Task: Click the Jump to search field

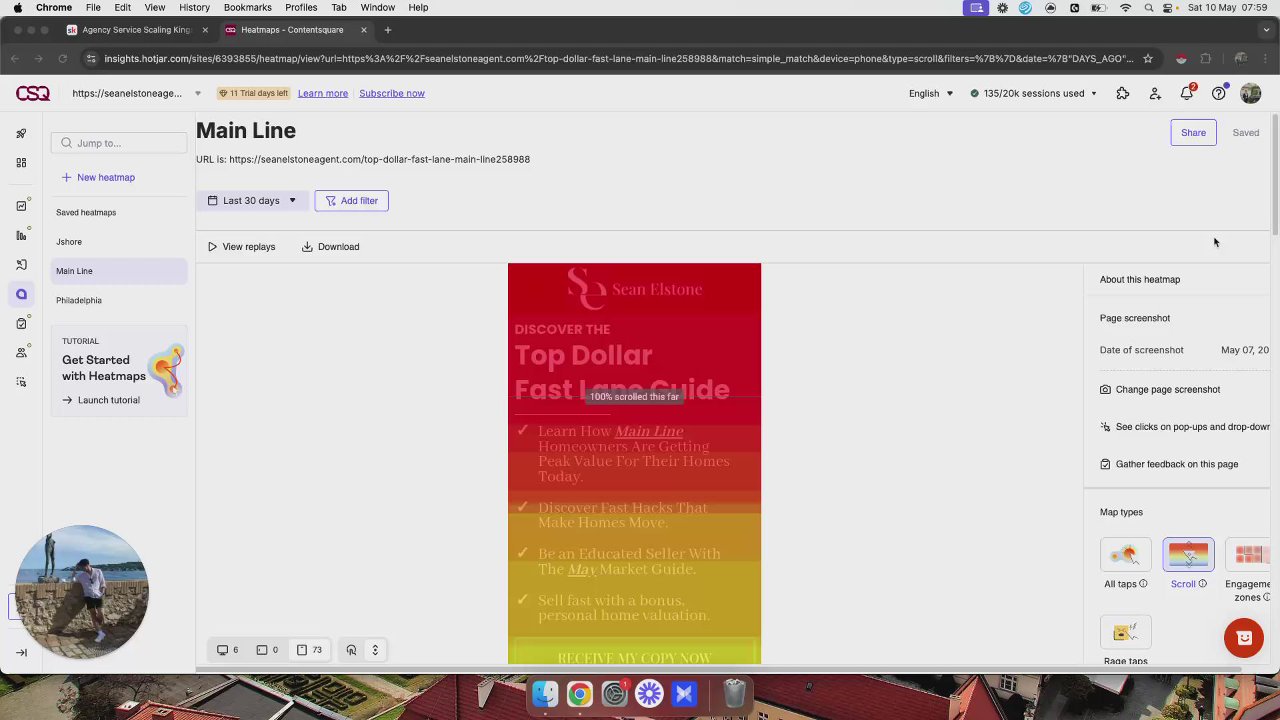Action: coord(120,143)
